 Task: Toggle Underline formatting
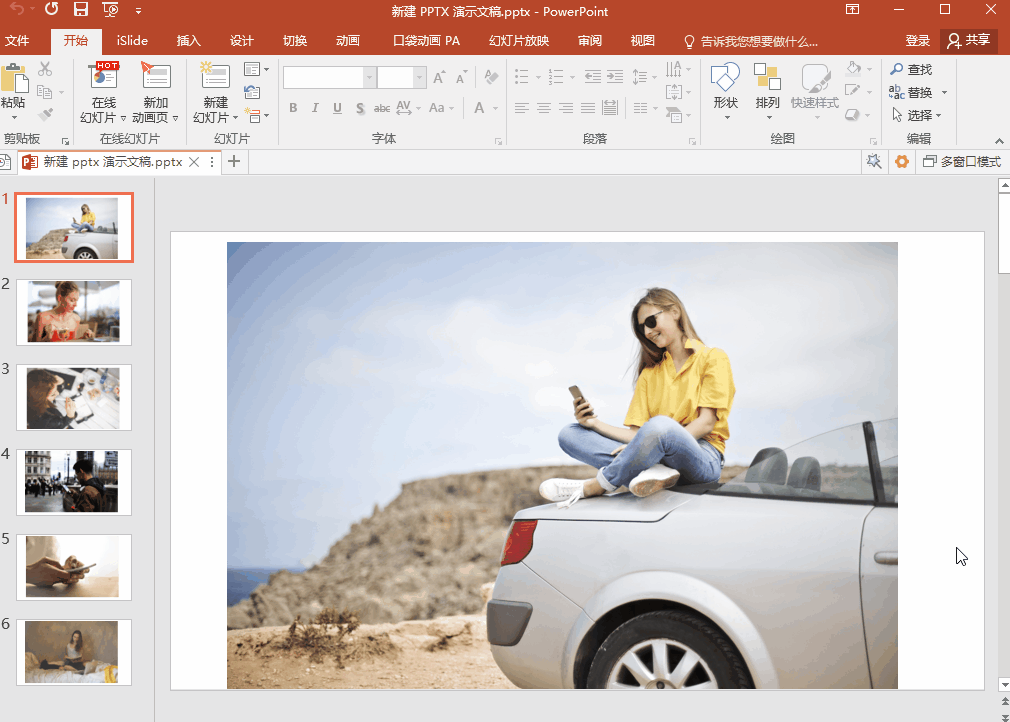point(337,108)
